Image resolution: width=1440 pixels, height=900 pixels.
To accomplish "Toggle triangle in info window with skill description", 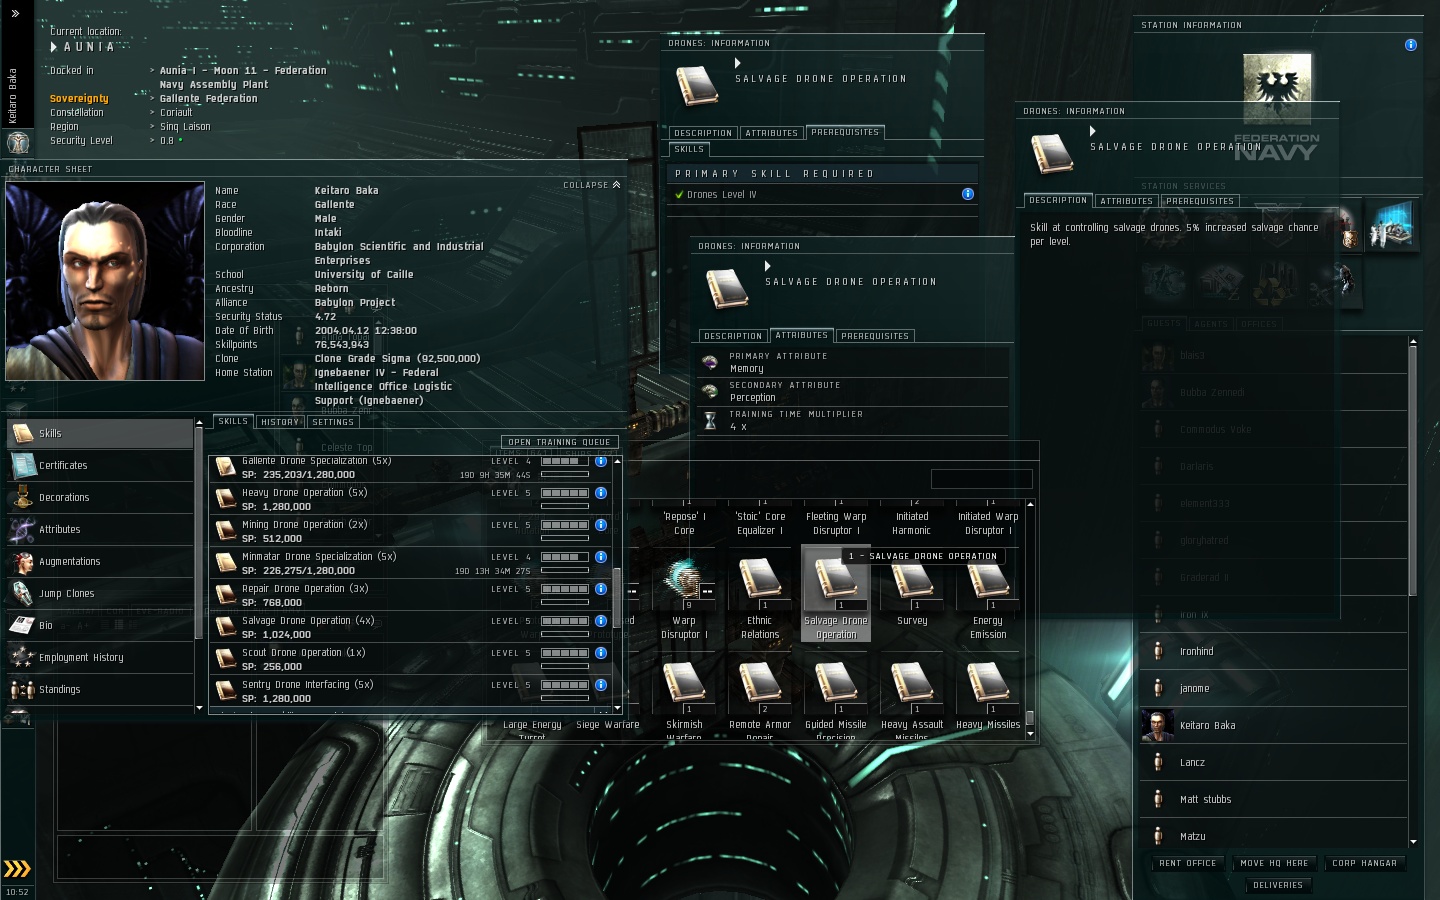I will click(x=1093, y=131).
